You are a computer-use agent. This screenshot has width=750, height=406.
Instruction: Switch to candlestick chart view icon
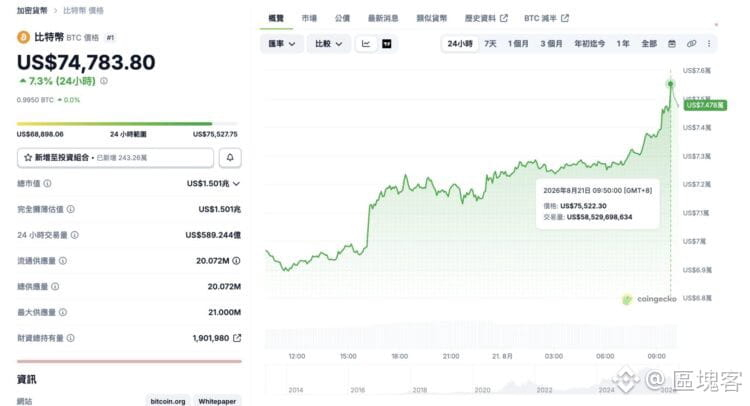coord(386,44)
